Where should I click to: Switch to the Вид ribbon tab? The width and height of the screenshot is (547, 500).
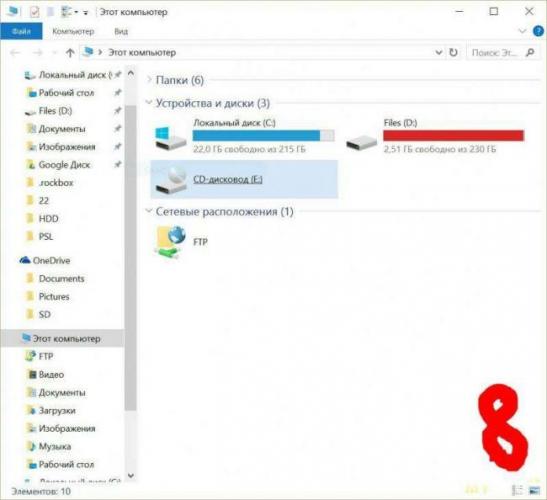(121, 31)
